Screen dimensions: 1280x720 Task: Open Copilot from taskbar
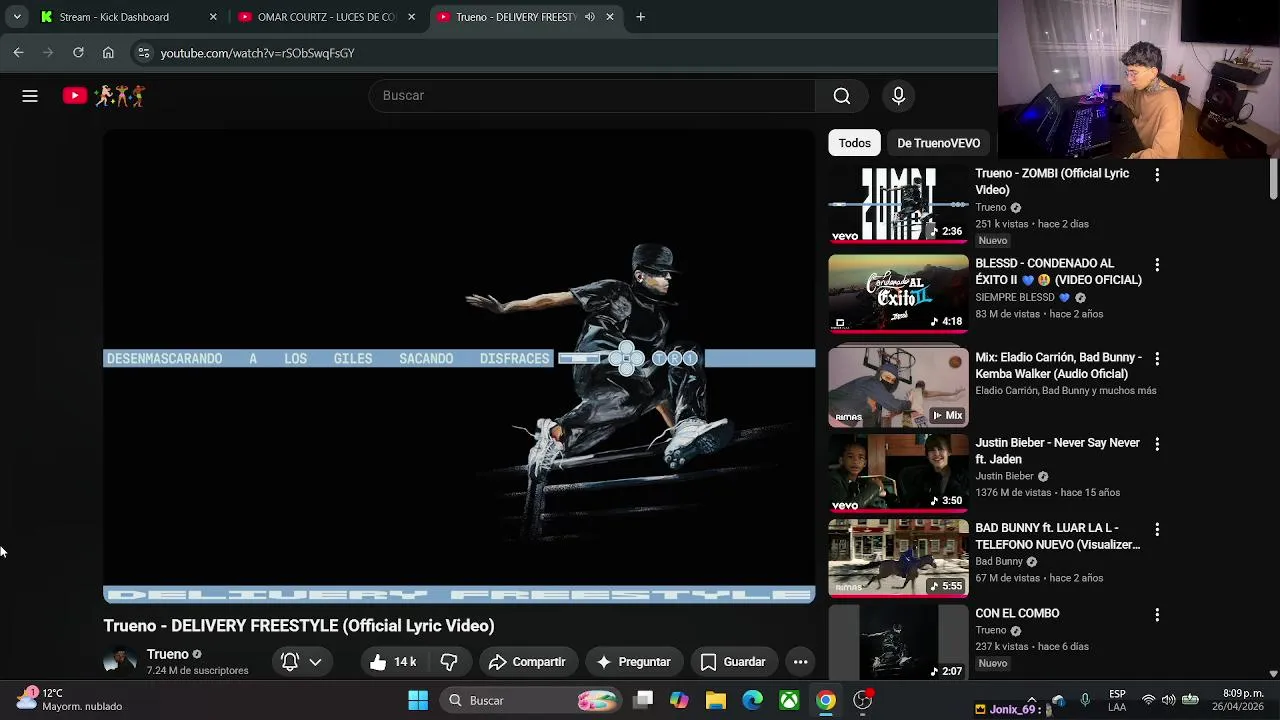click(679, 700)
